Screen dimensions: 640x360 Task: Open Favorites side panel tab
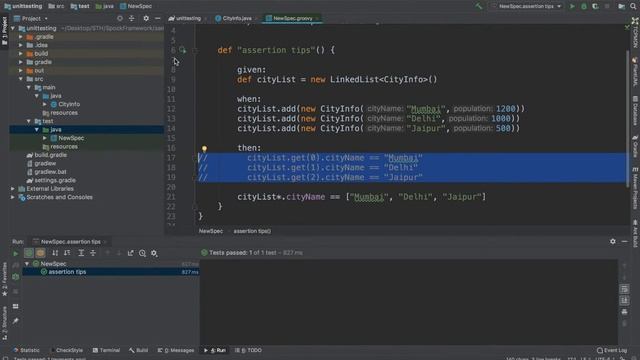4,280
